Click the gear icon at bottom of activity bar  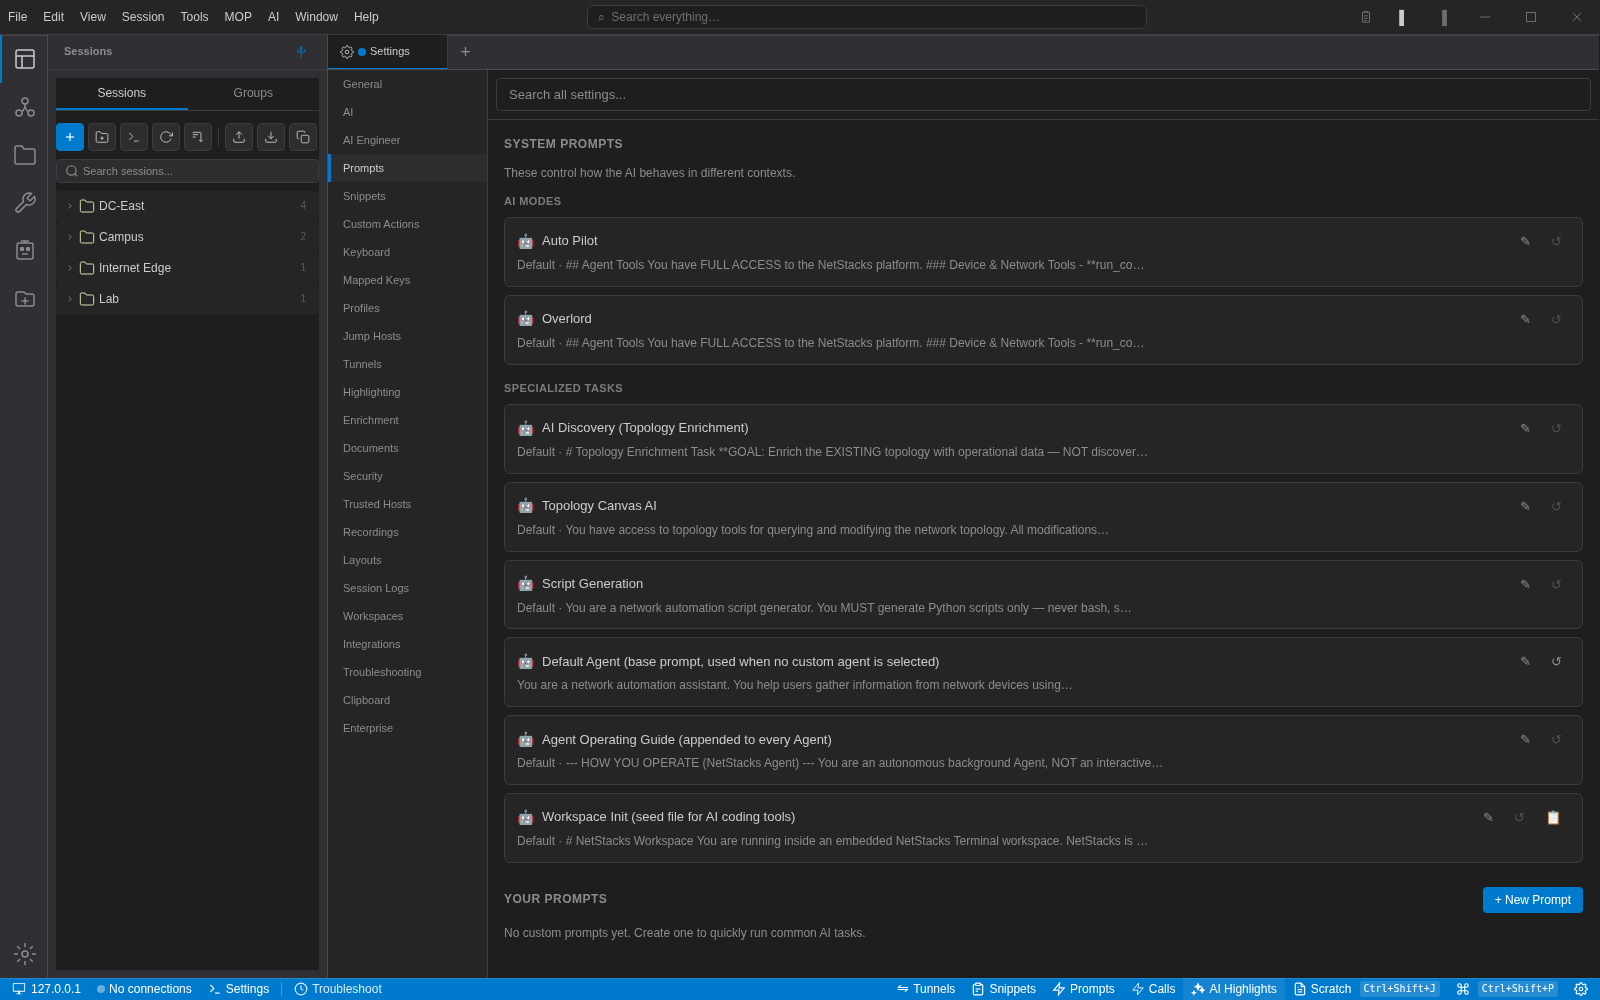point(25,954)
